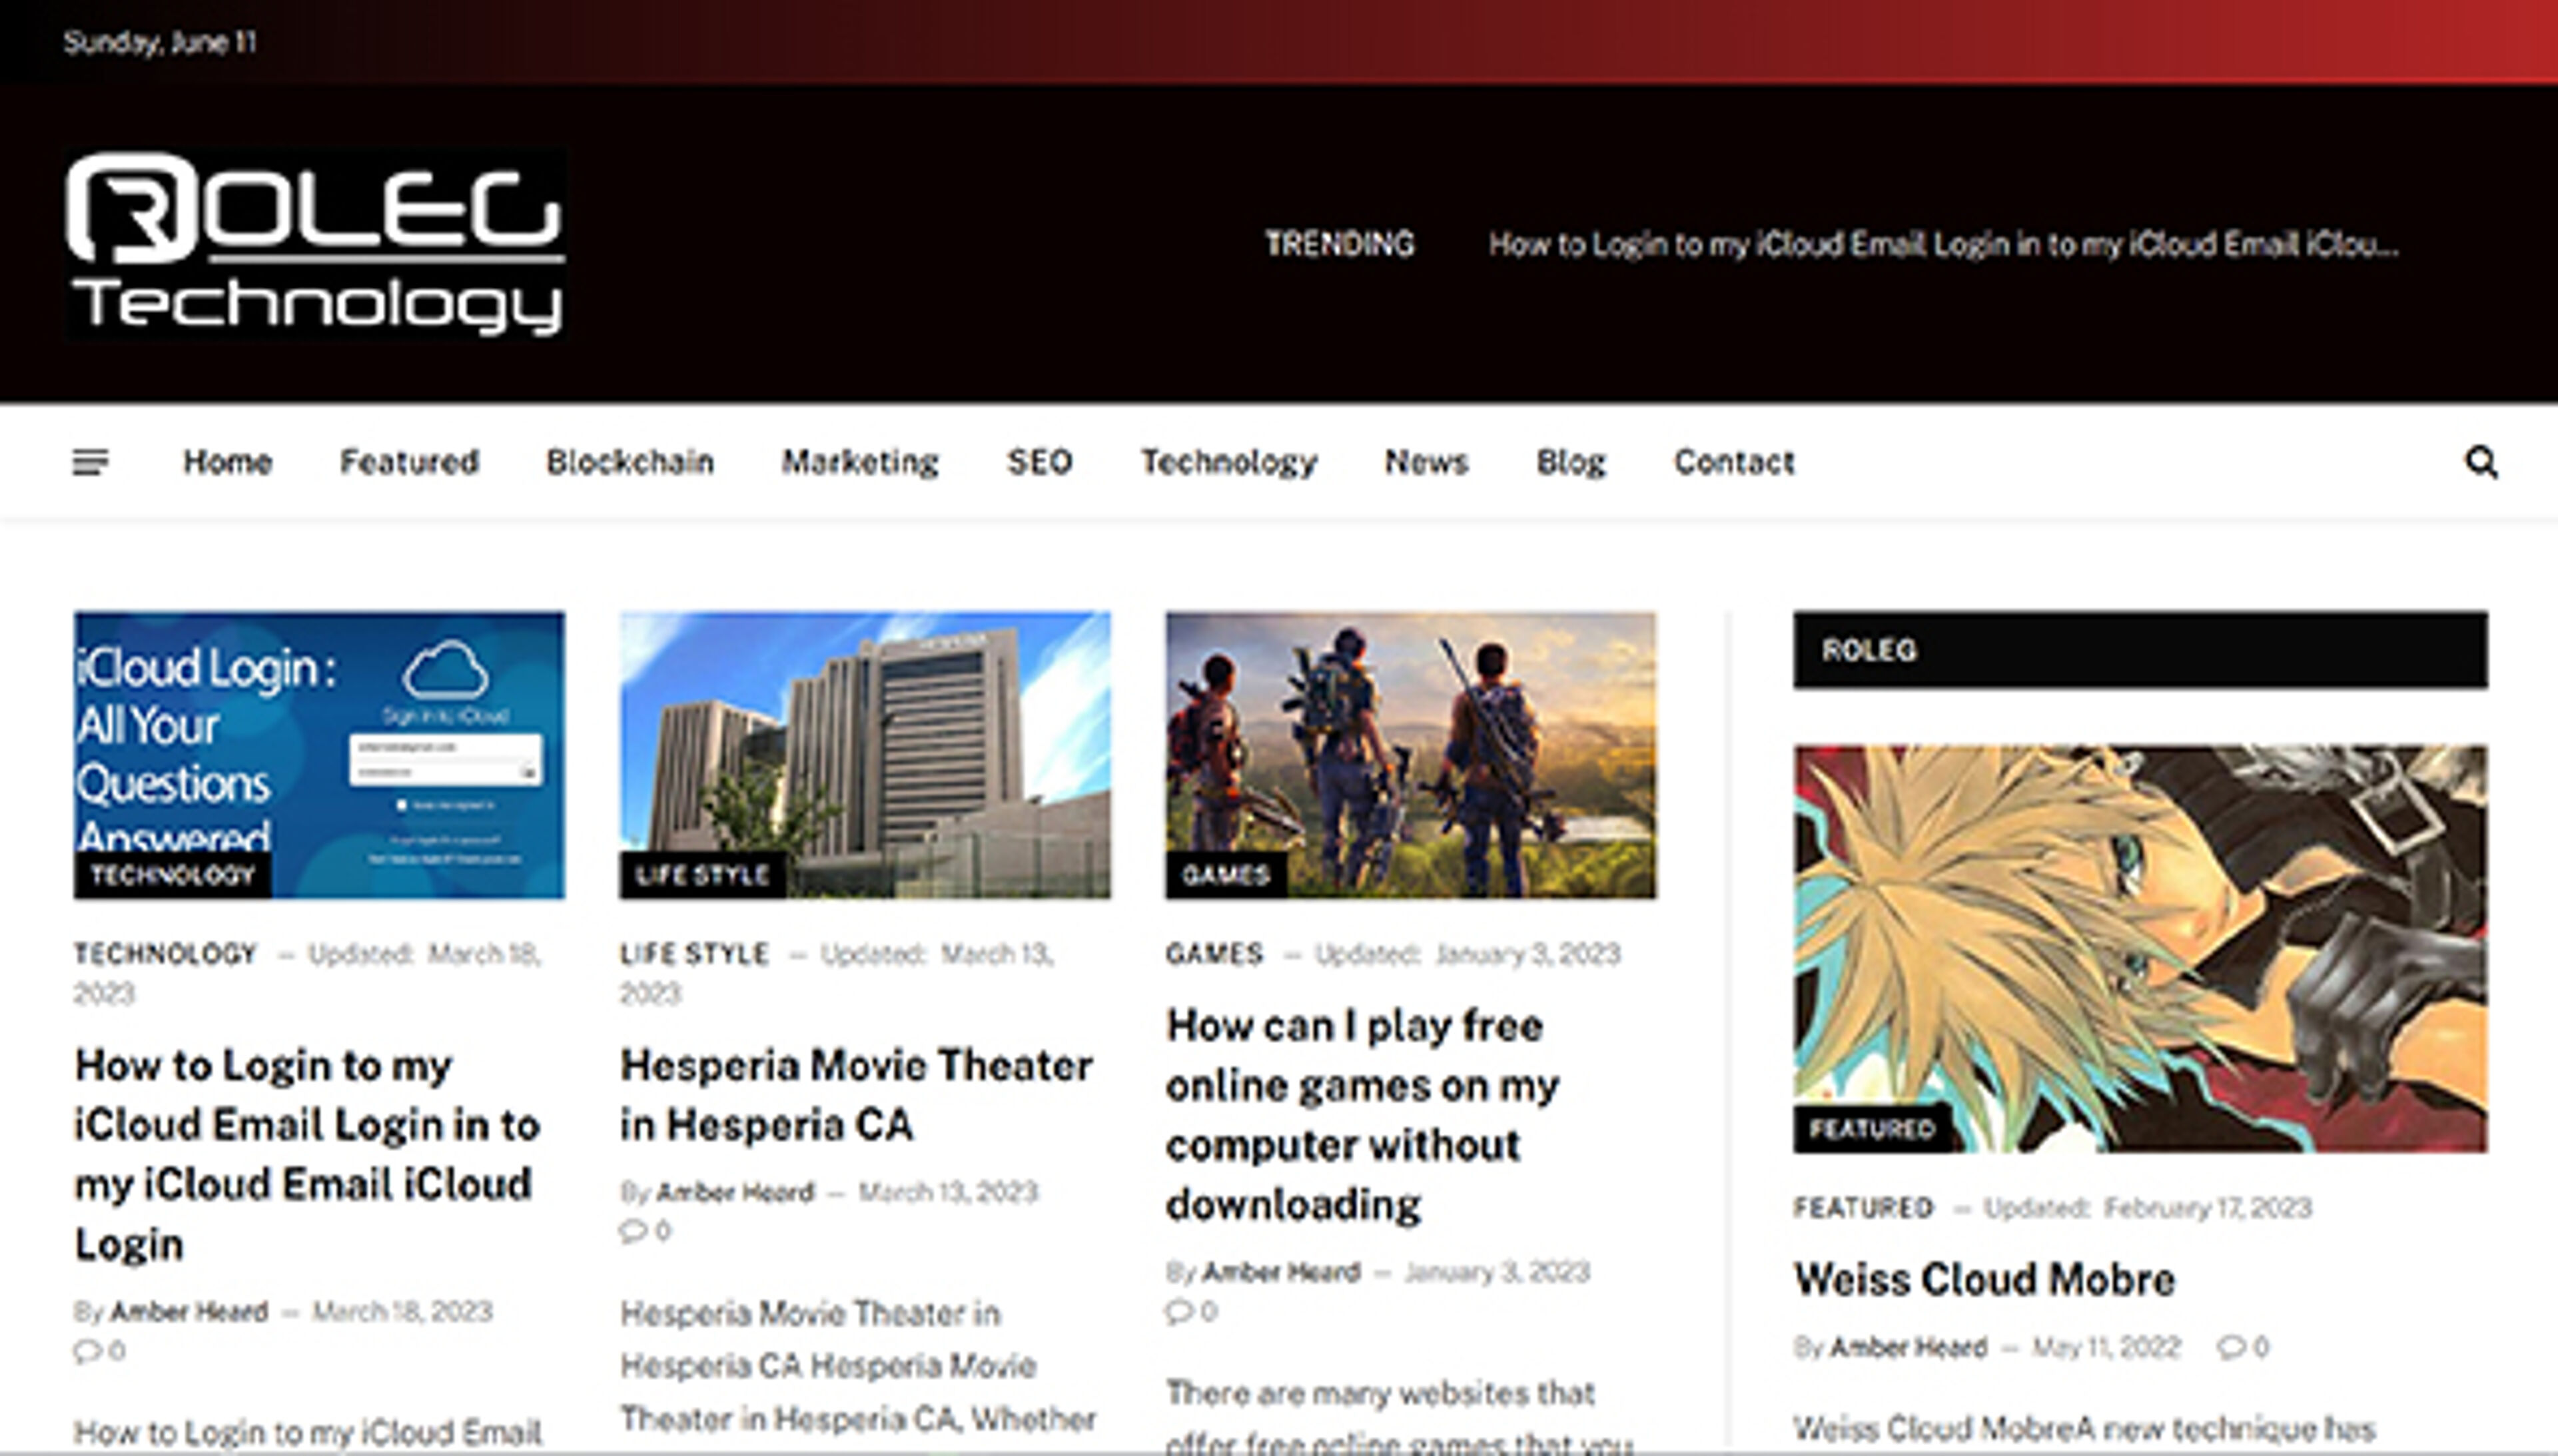Click the search magnifier icon
The height and width of the screenshot is (1456, 2558).
click(2481, 462)
